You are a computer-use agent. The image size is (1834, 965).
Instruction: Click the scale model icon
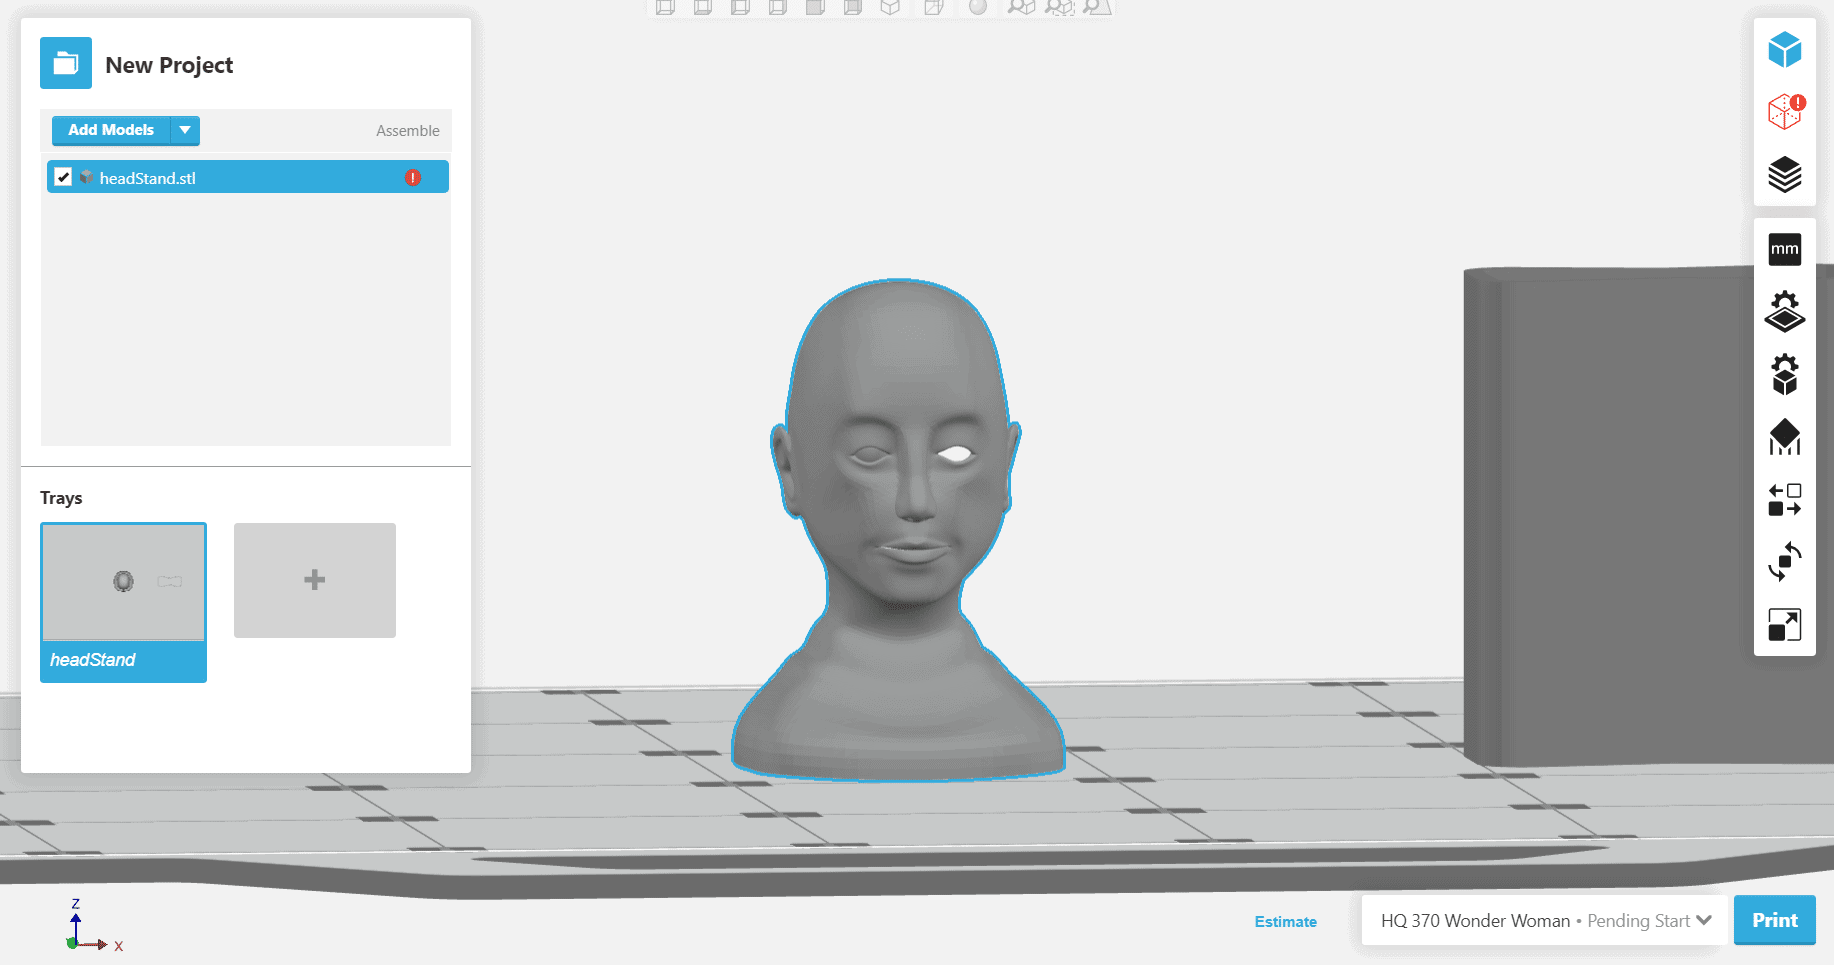(x=1784, y=625)
